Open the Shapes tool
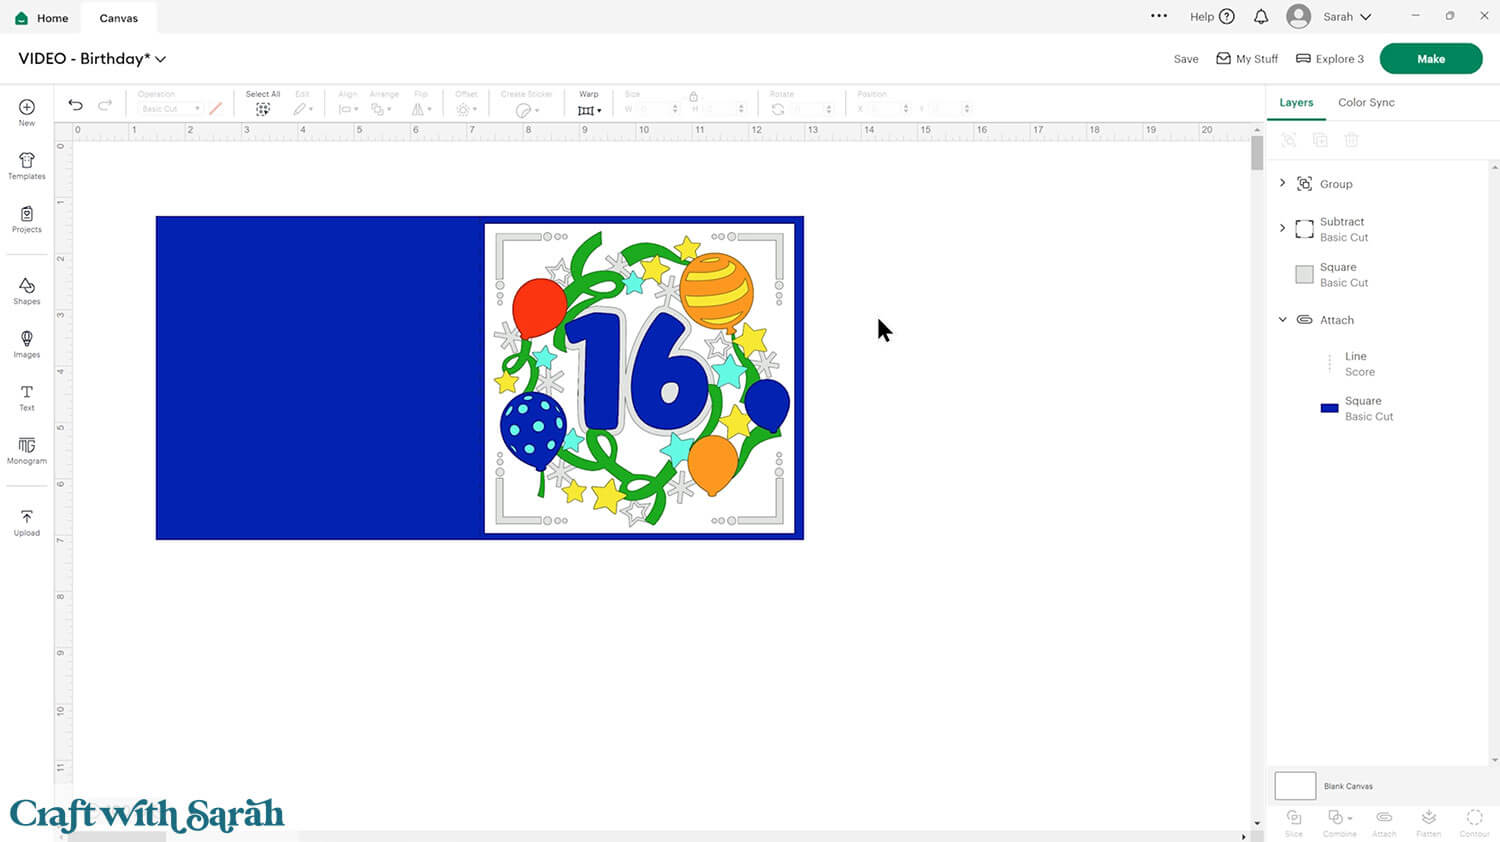The image size is (1500, 842). [27, 291]
